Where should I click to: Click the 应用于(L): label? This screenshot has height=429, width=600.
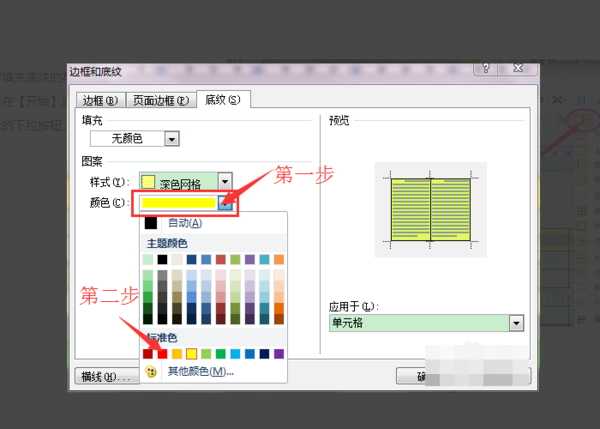click(x=353, y=307)
